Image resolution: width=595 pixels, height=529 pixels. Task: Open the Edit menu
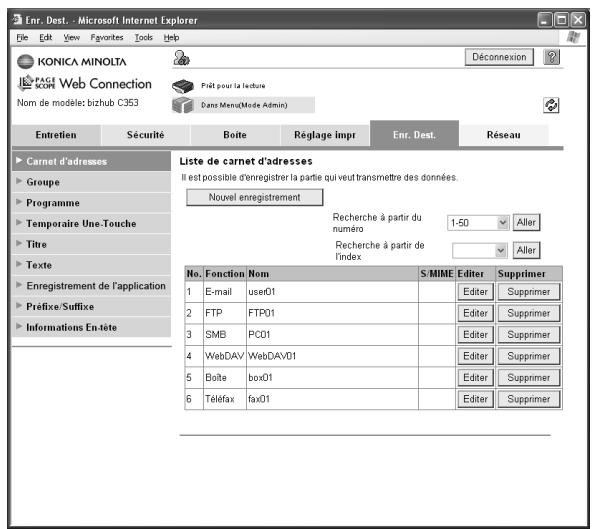point(46,38)
